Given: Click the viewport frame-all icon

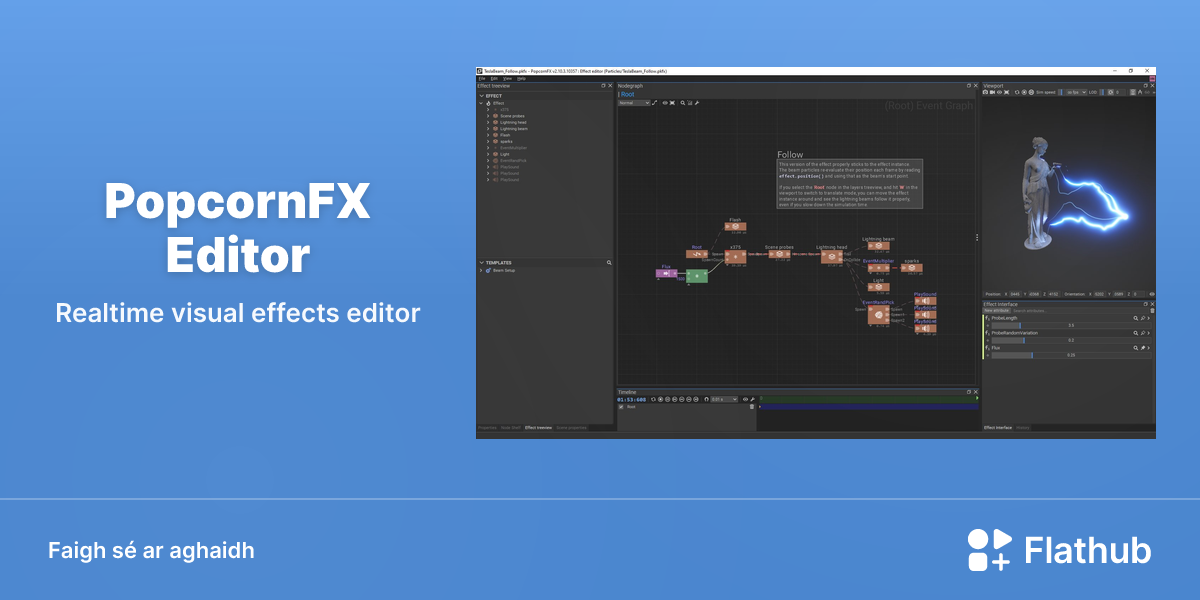Looking at the screenshot, I should (x=1007, y=92).
